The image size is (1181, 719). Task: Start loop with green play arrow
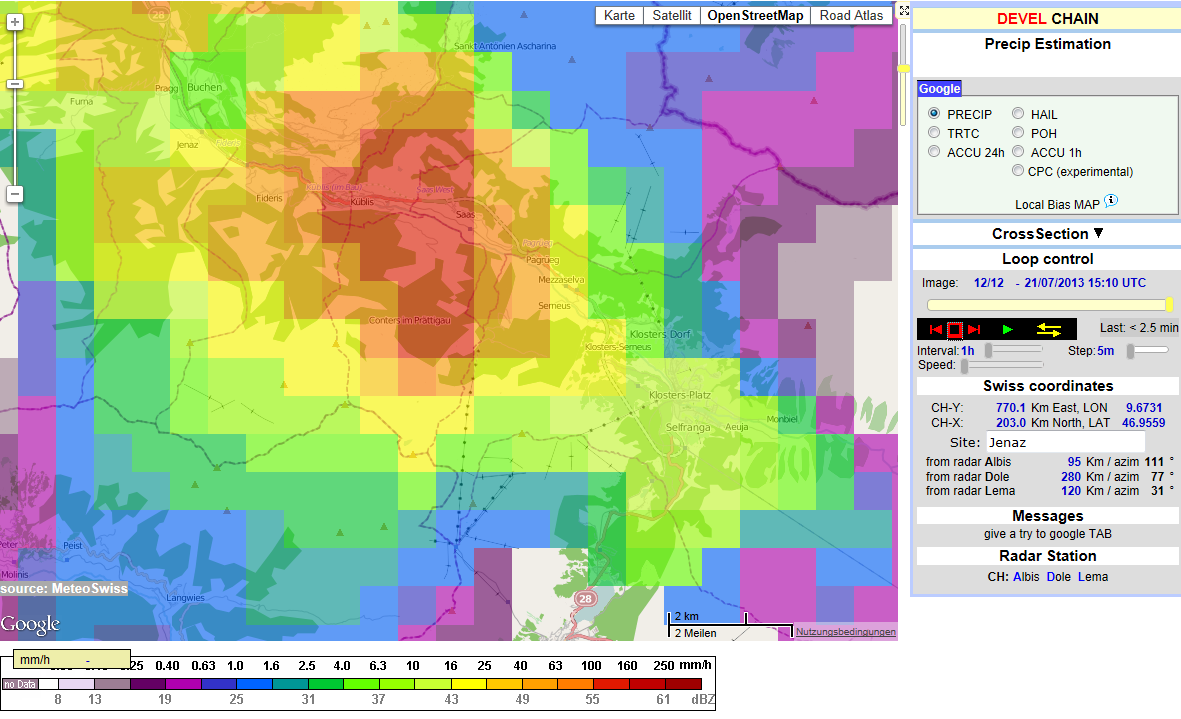1008,329
